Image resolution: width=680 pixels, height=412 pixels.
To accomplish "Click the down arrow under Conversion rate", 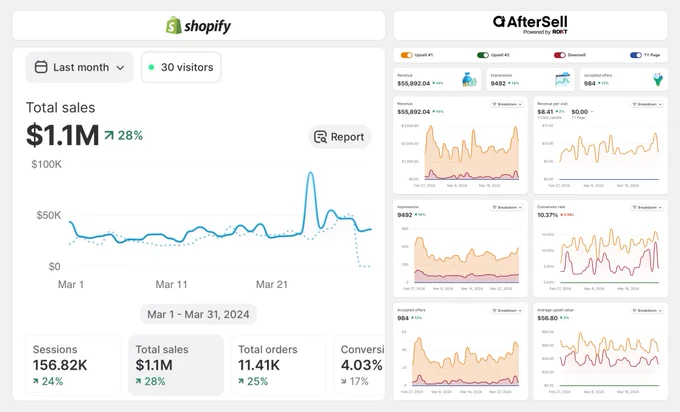I will (x=343, y=381).
